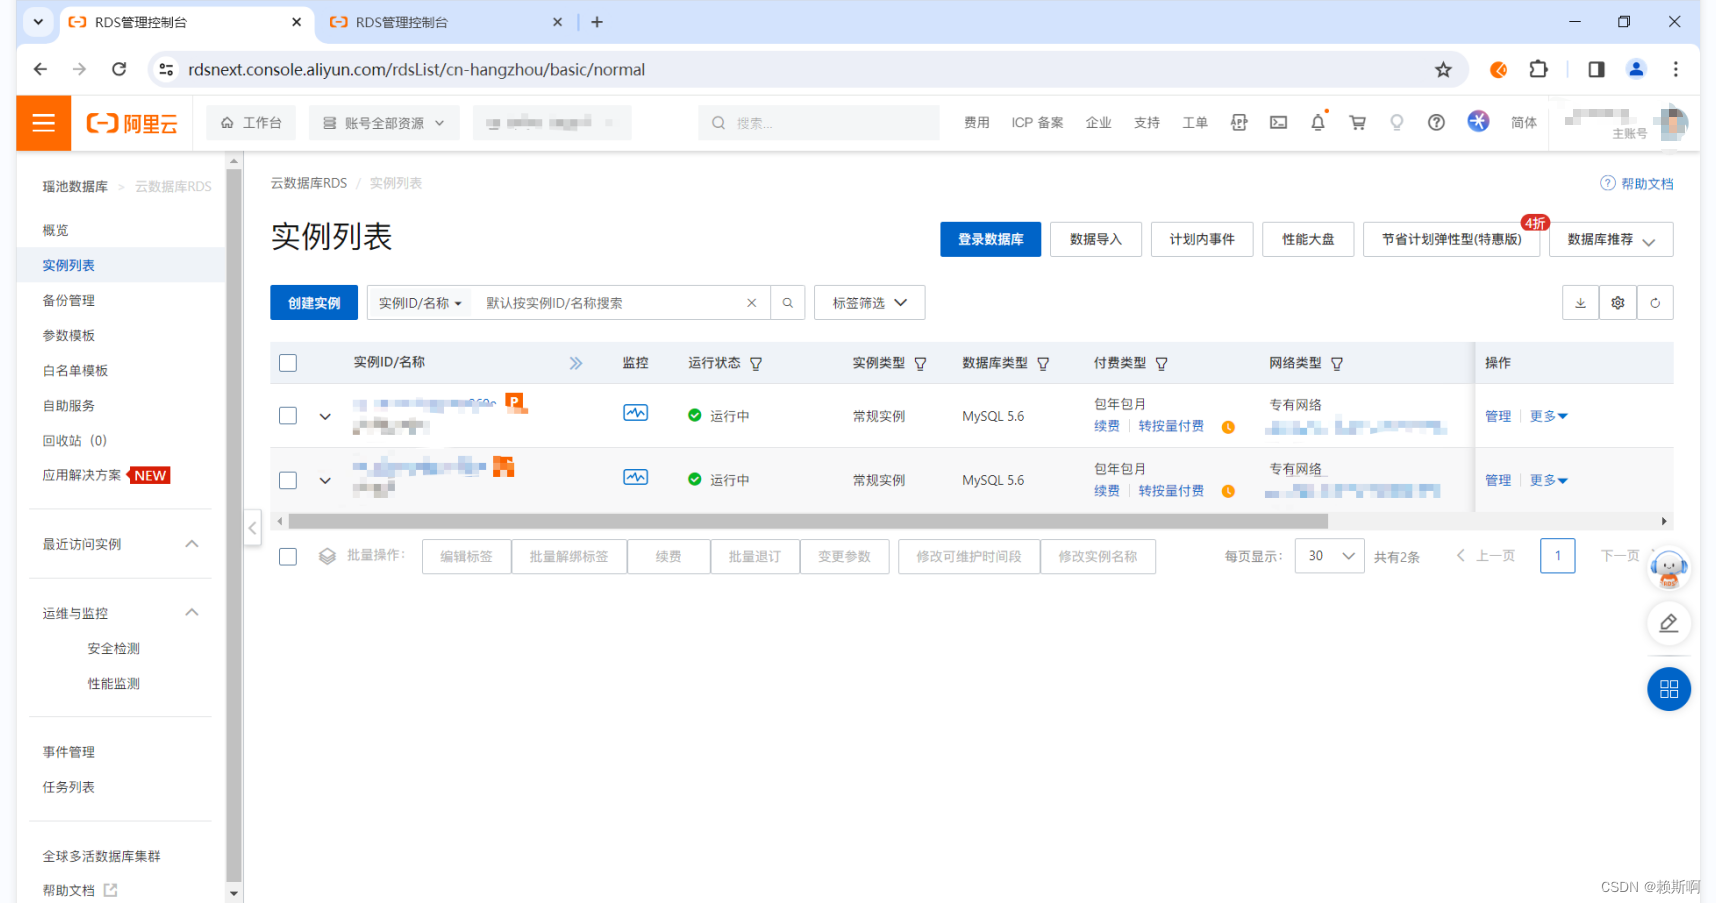The height and width of the screenshot is (903, 1716).
Task: Open the shopping cart icon
Action: [1357, 123]
